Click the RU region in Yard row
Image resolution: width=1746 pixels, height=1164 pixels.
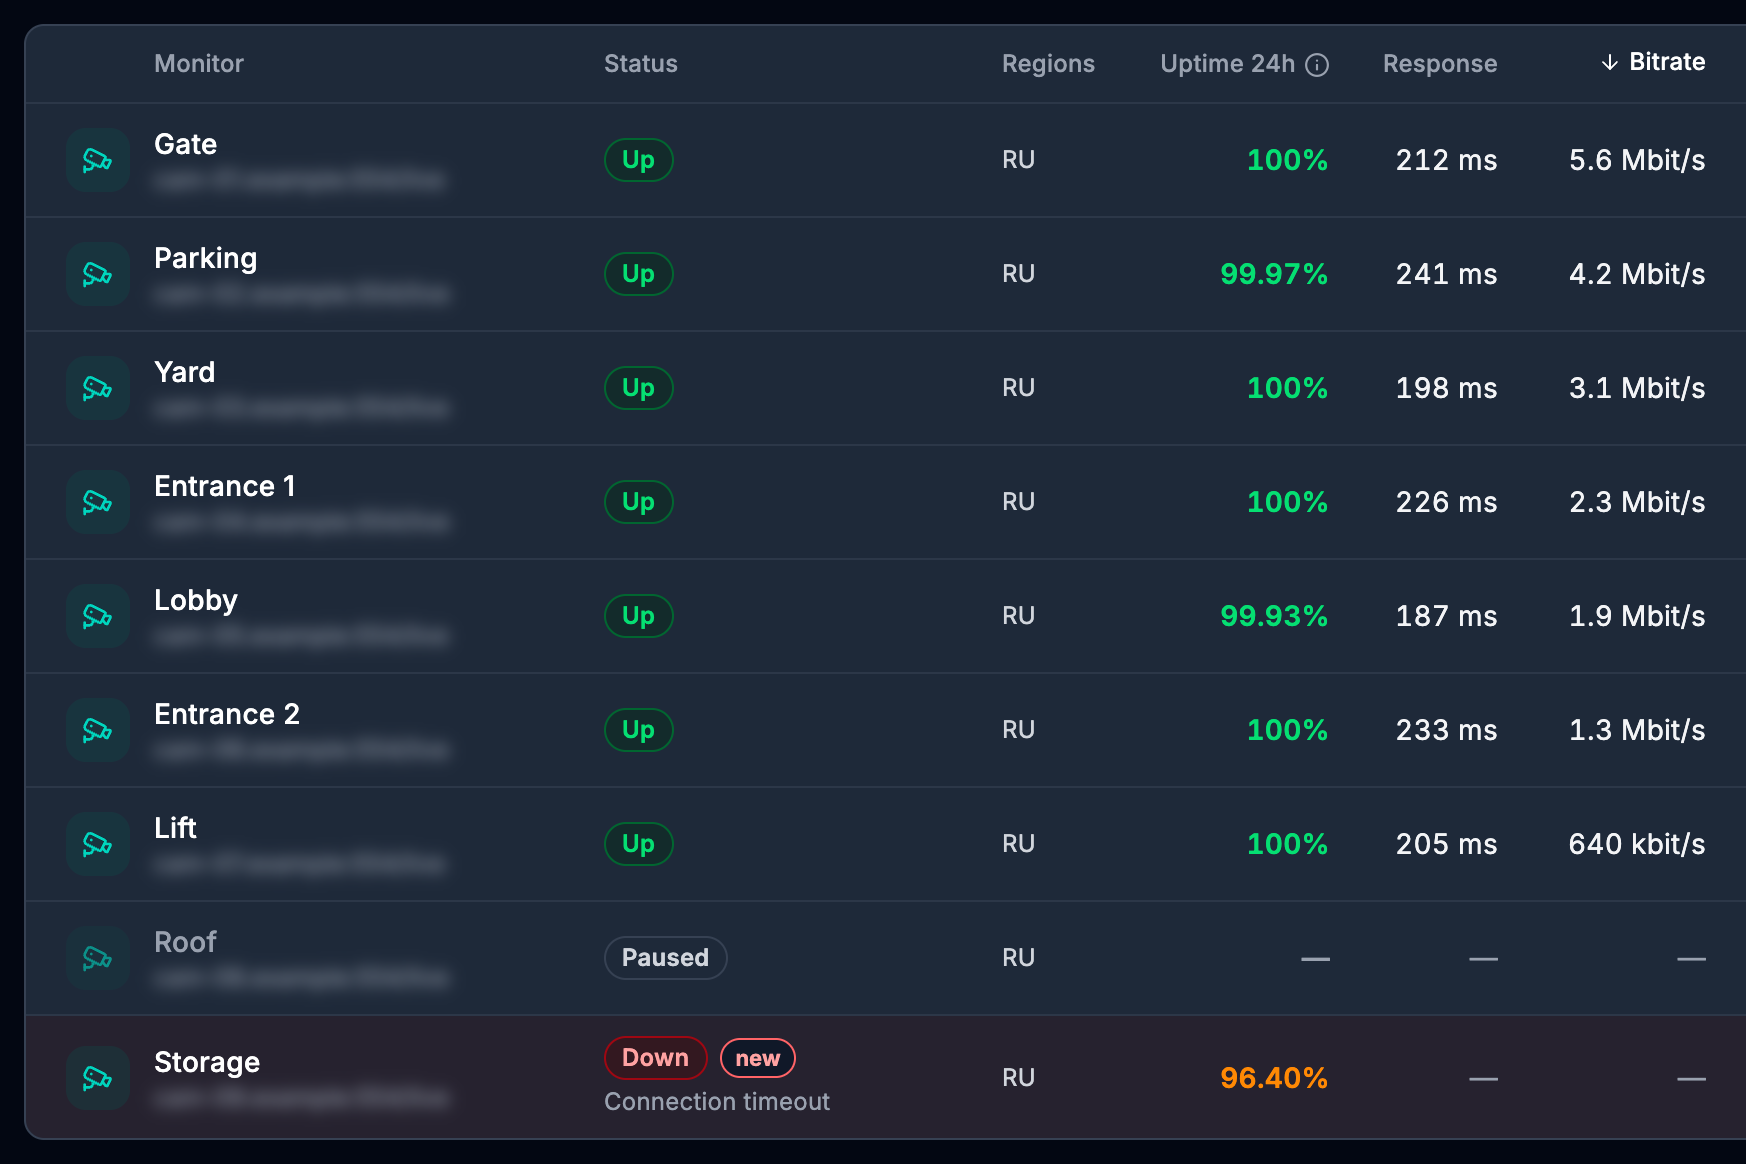(x=1018, y=388)
